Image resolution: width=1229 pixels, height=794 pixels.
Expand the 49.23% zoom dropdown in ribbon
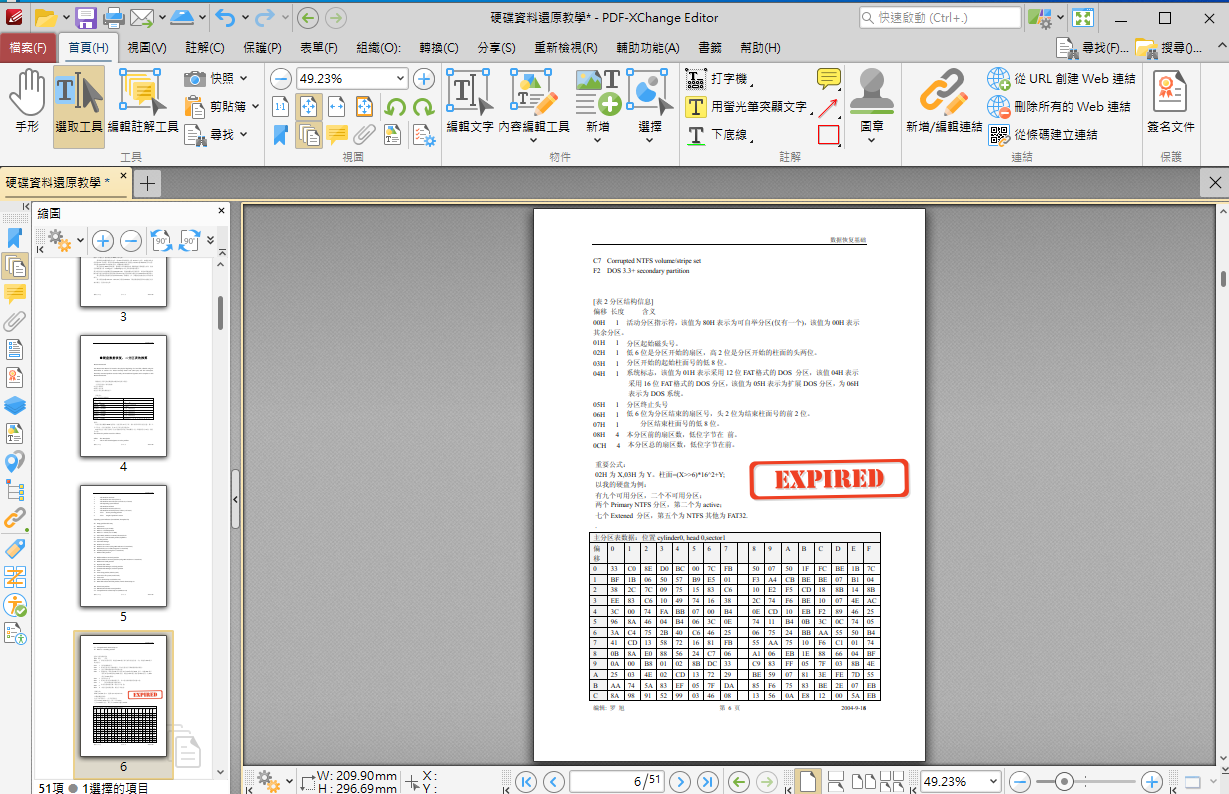pos(401,79)
